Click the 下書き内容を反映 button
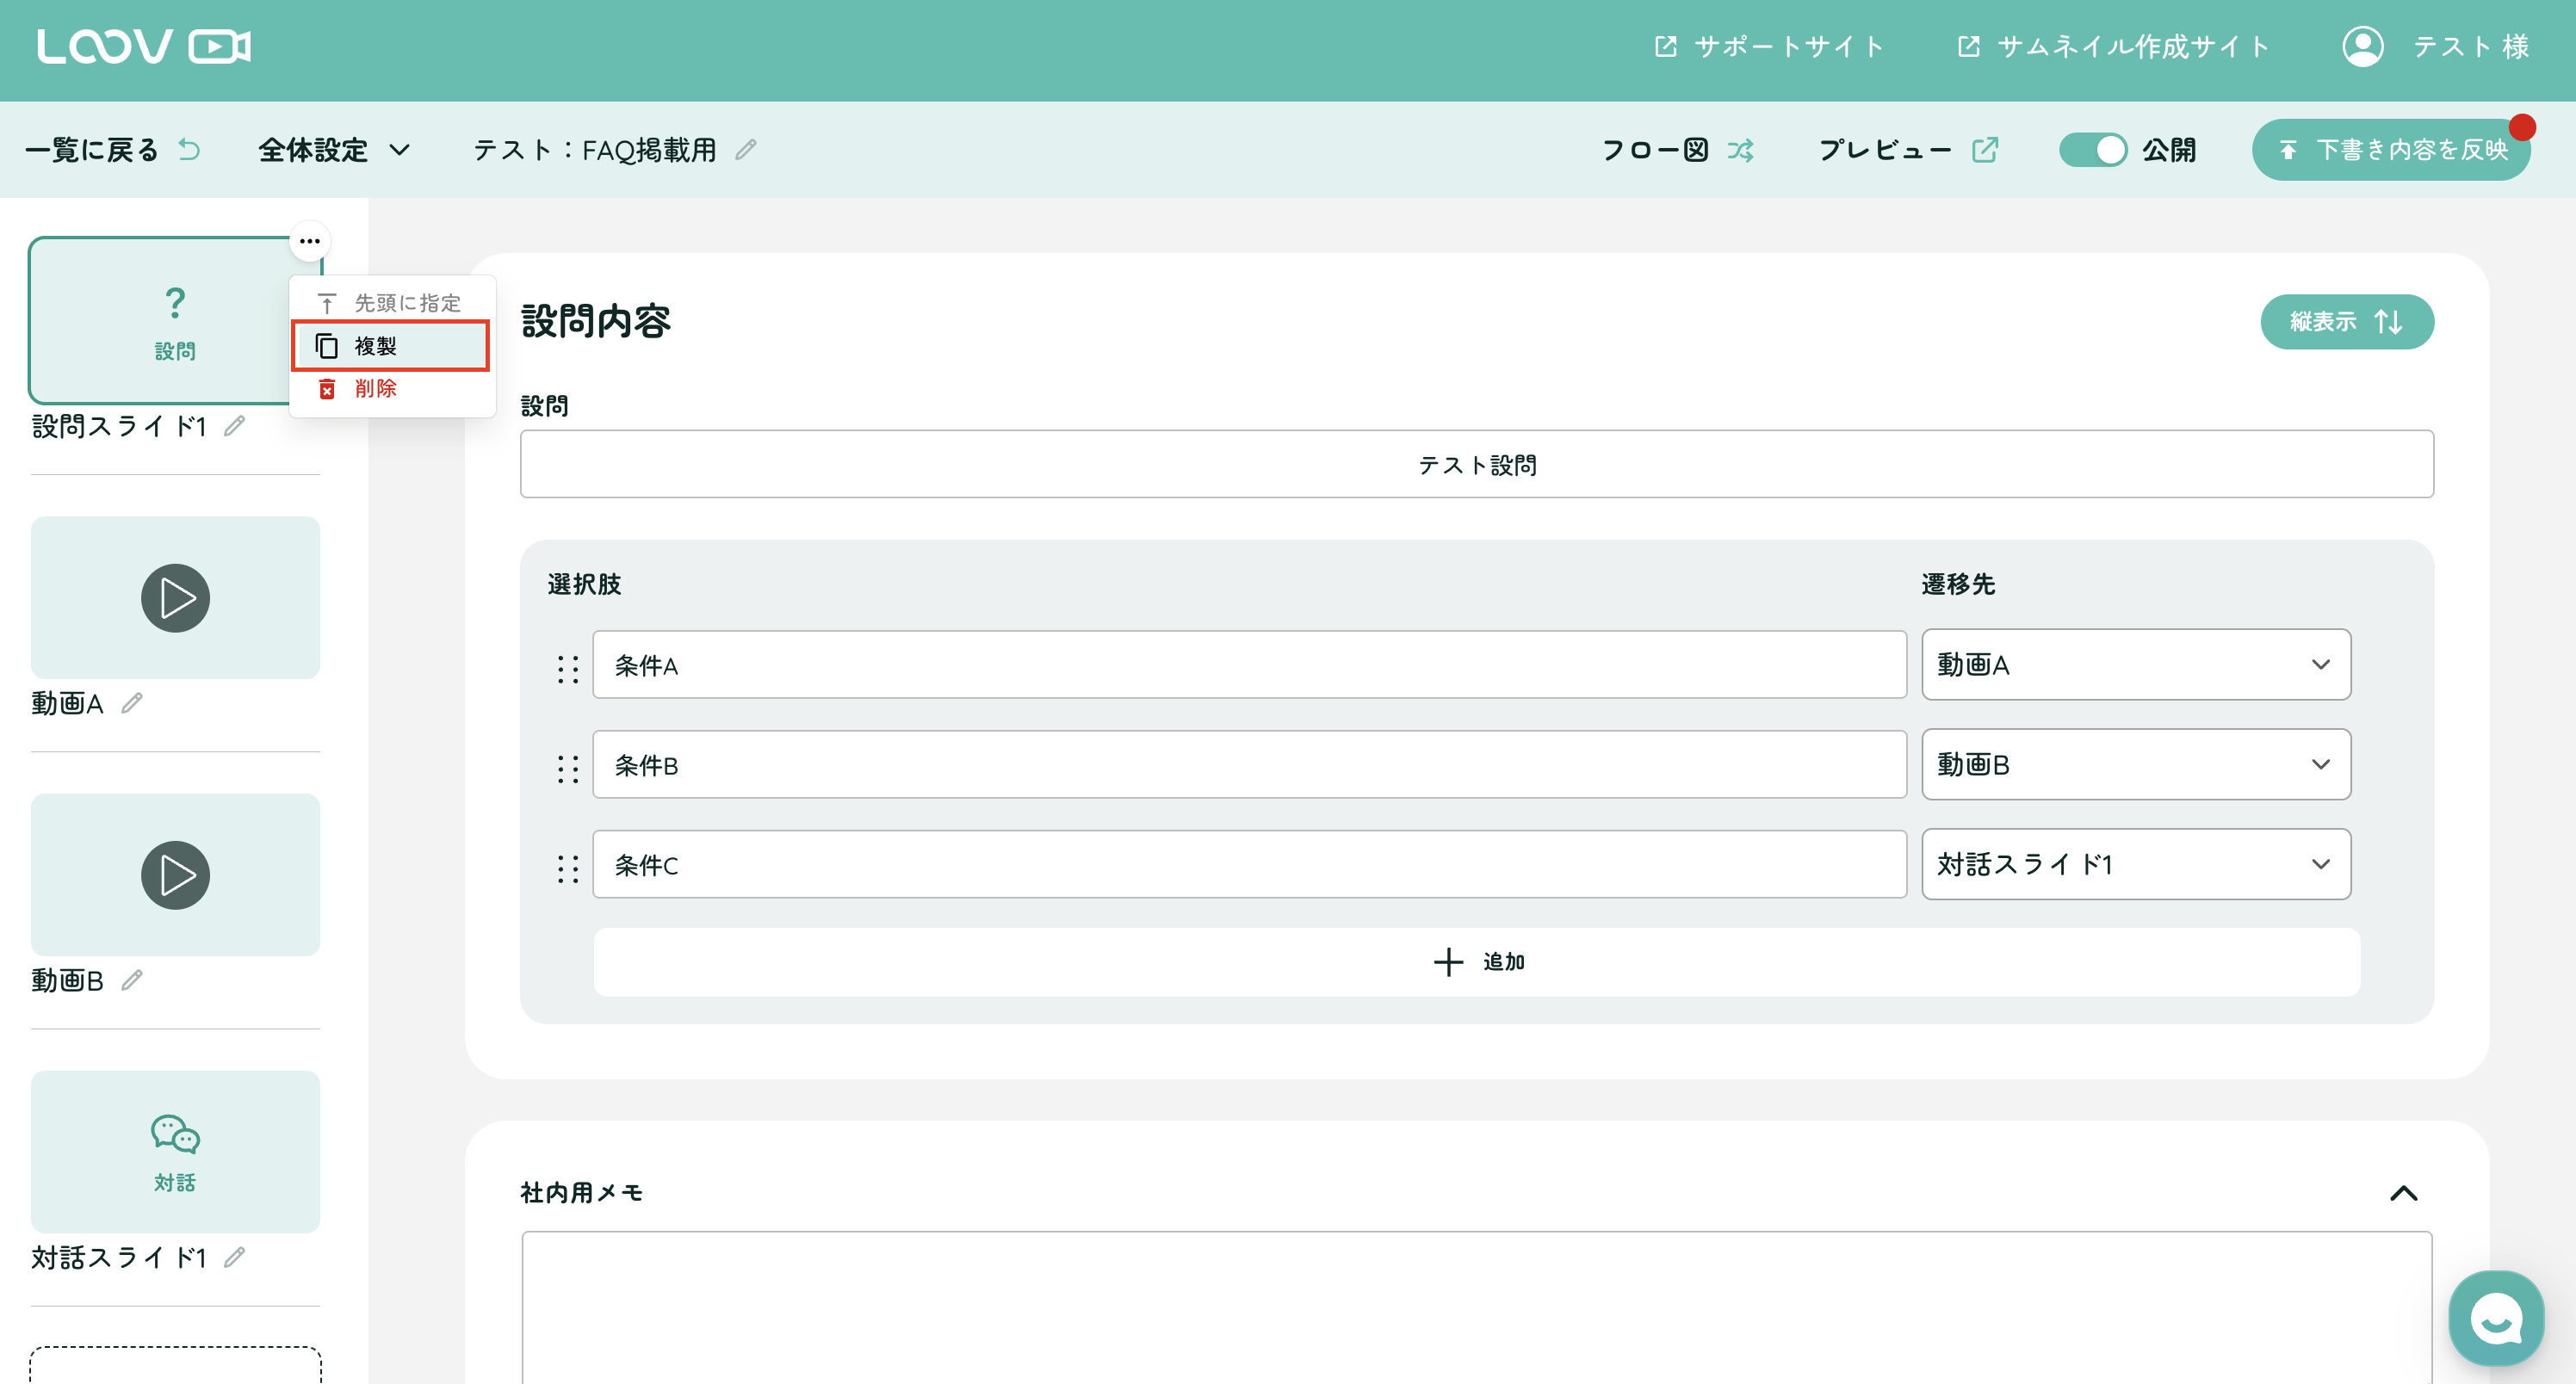The height and width of the screenshot is (1384, 2576). (2391, 150)
